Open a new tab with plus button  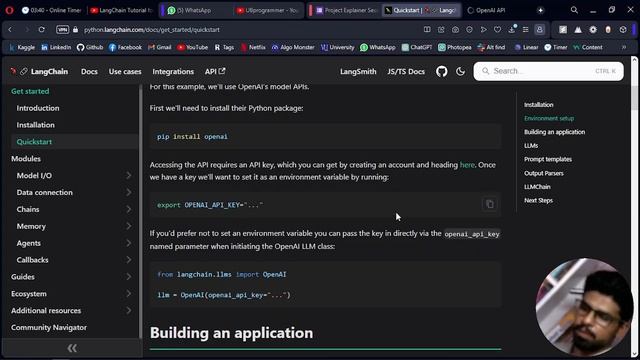tap(540, 10)
